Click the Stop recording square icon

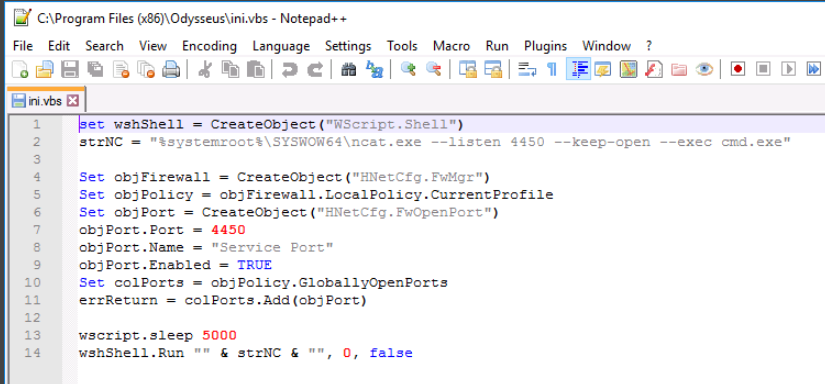[x=763, y=69]
